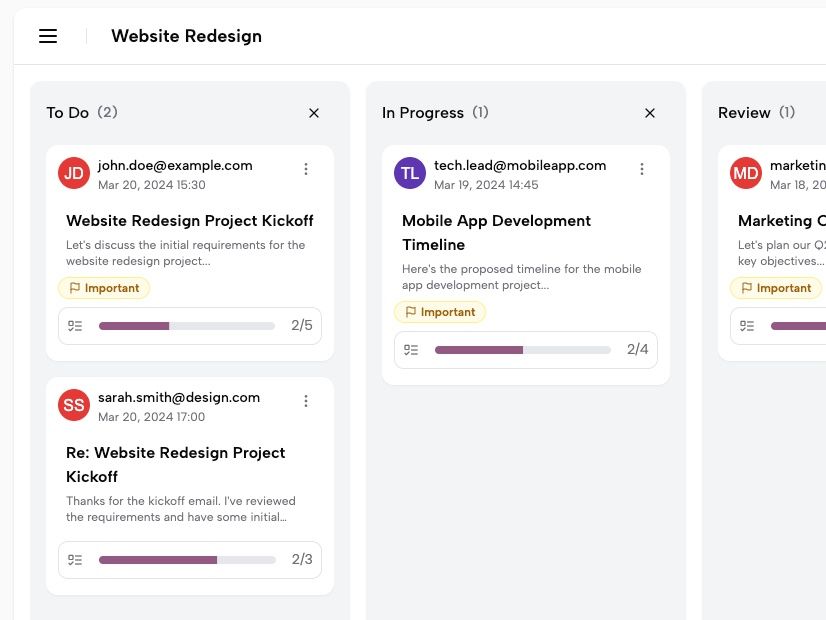Image resolution: width=826 pixels, height=620 pixels.
Task: Click checklist icon on the 2/5 progress row
Action: coord(75,326)
